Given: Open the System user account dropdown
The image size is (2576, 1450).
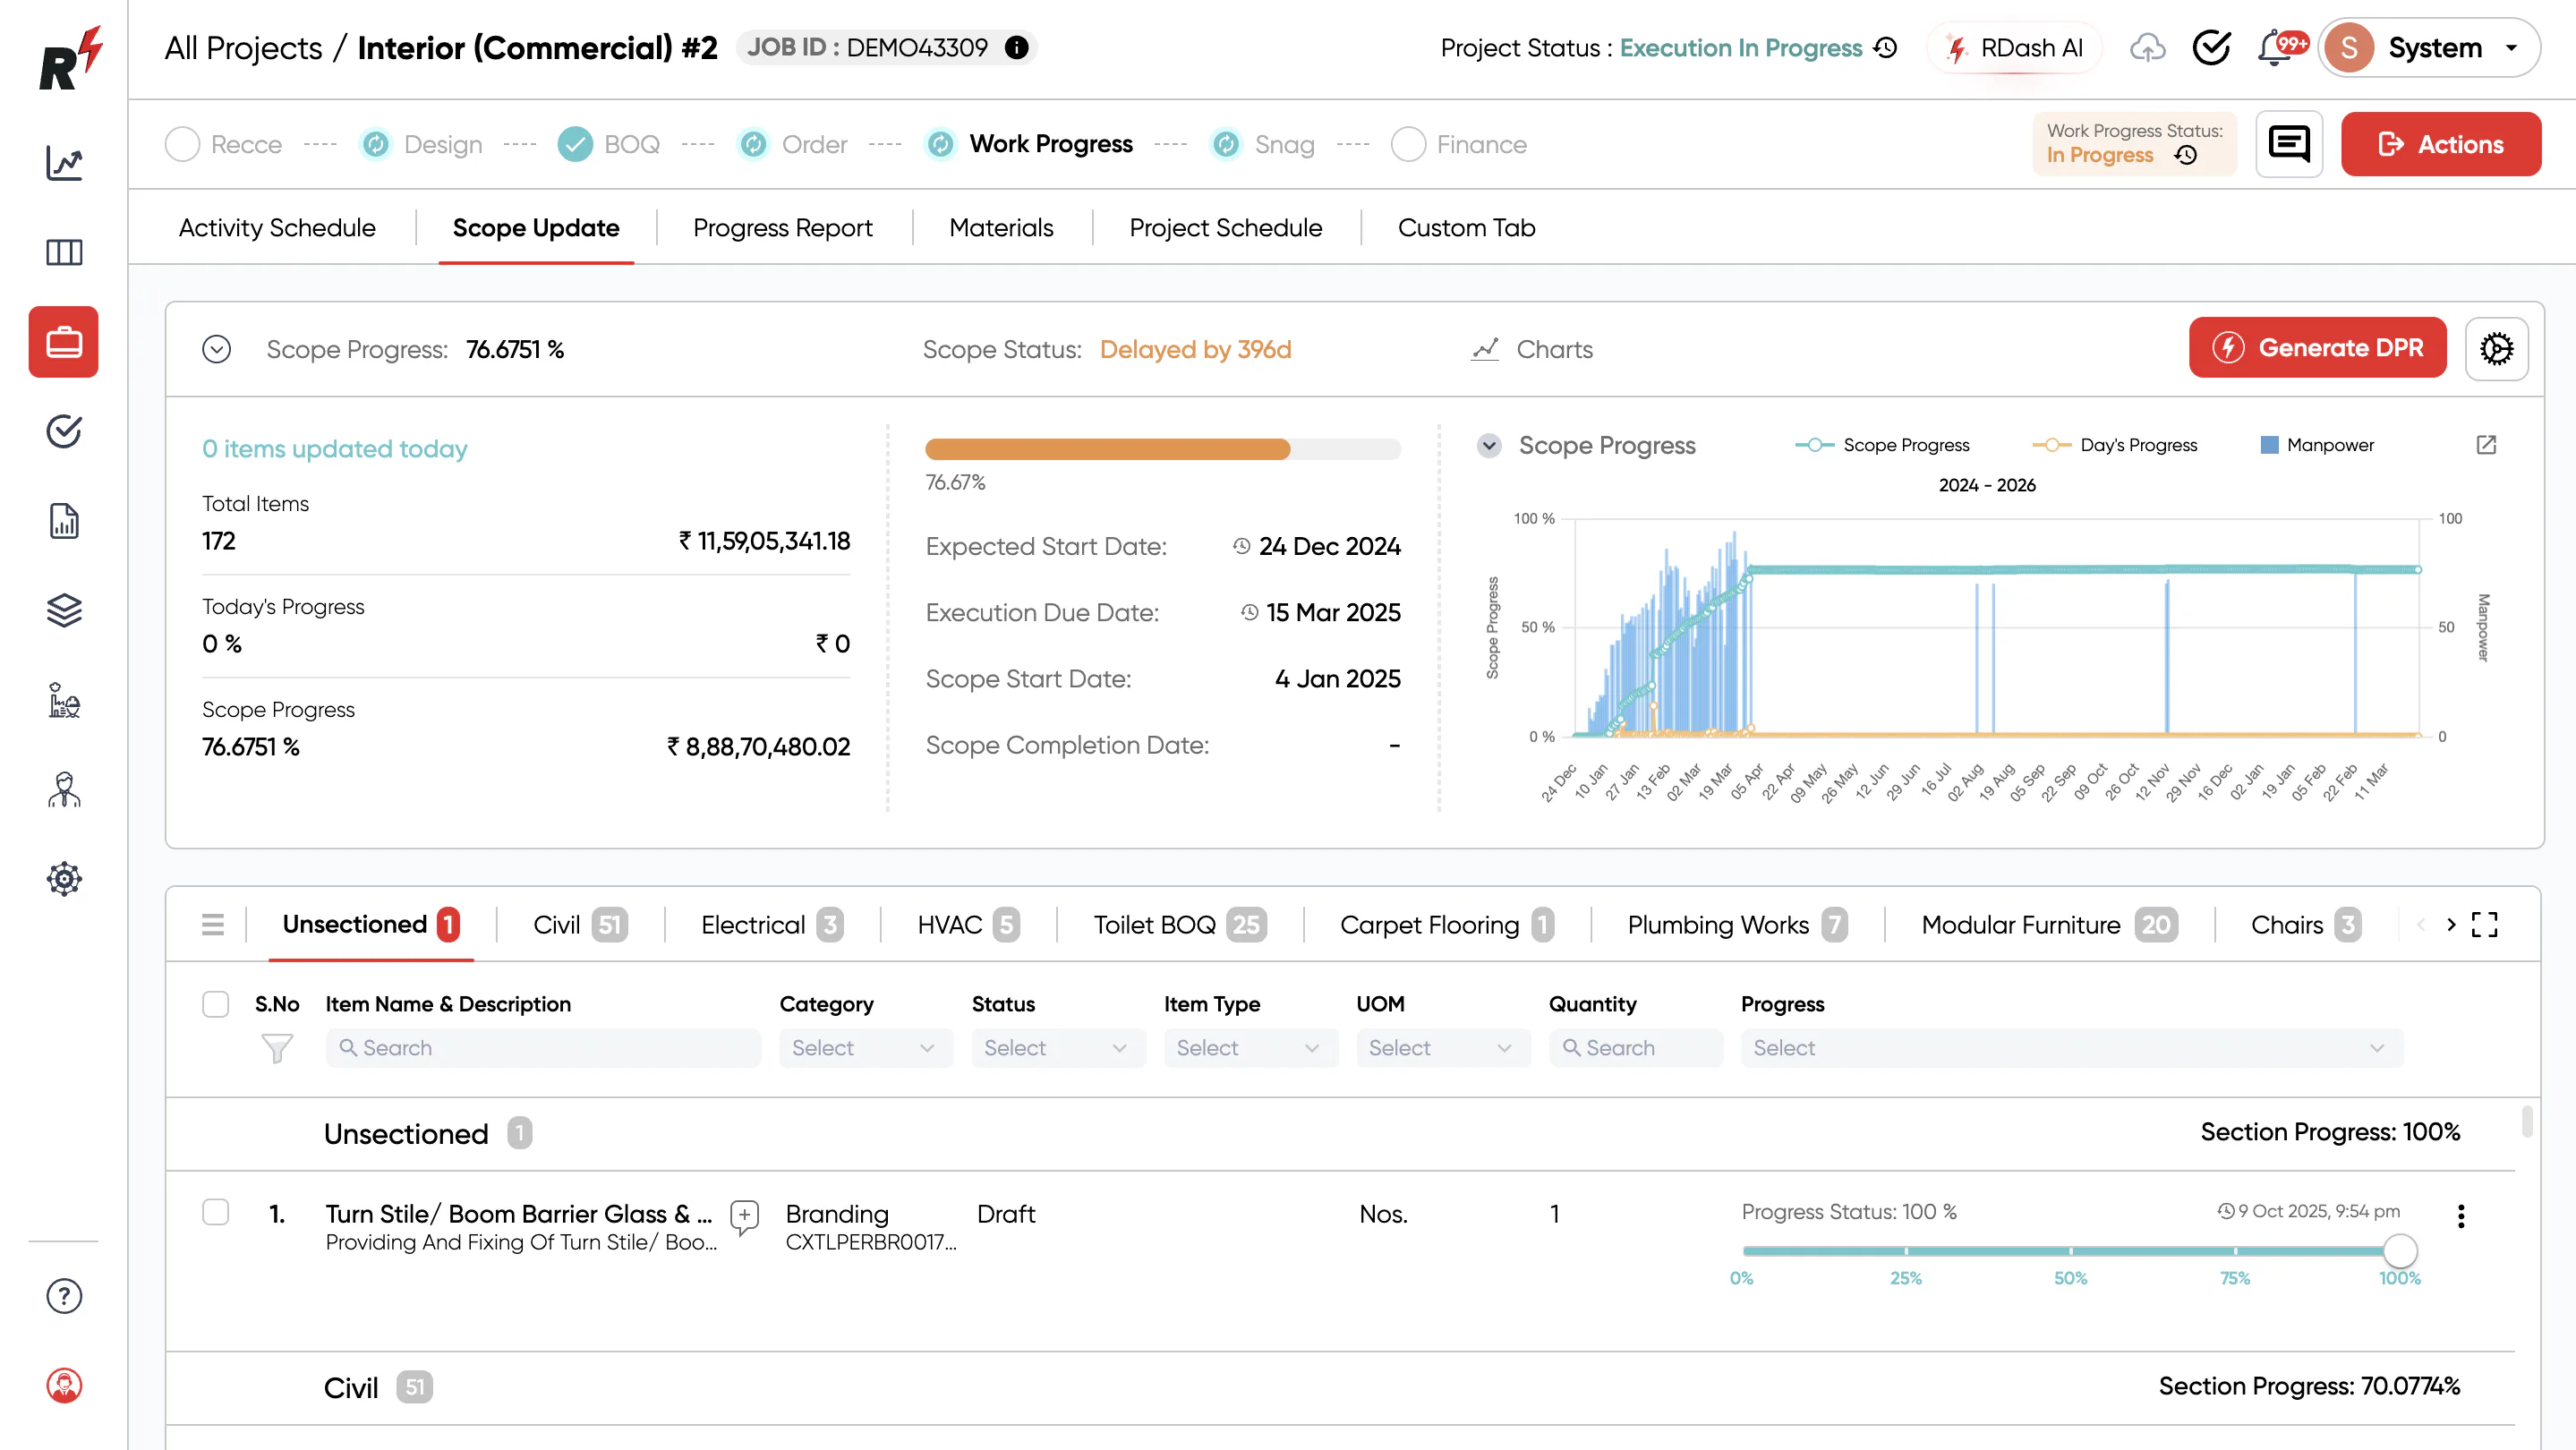Looking at the screenshot, I should tap(2427, 47).
